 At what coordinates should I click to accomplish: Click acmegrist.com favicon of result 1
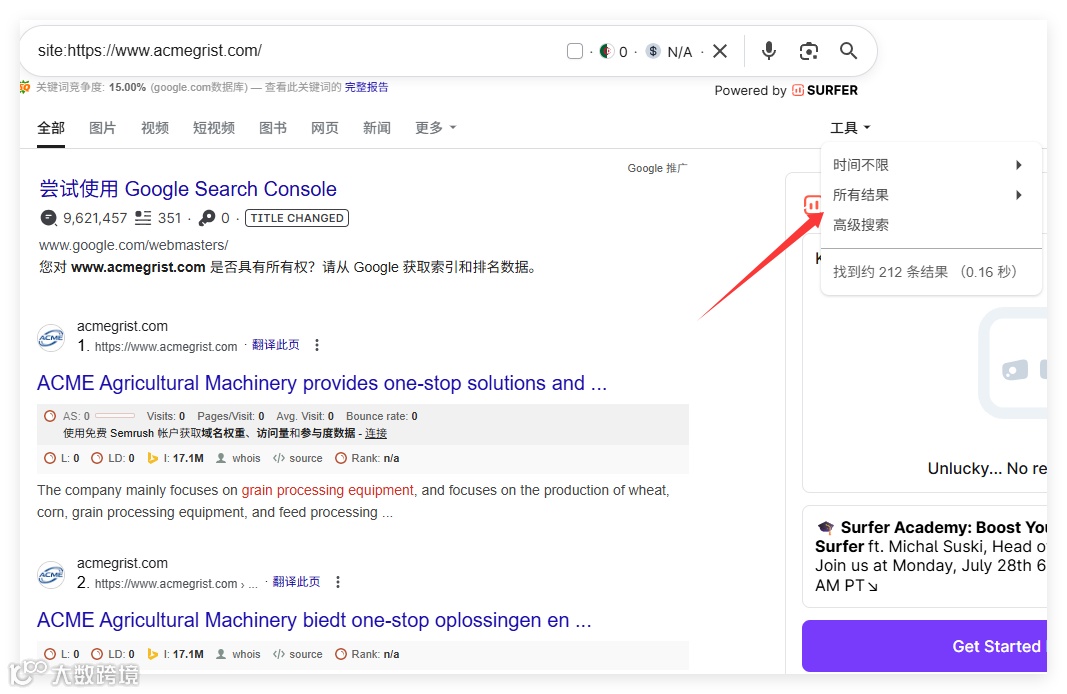coord(51,337)
